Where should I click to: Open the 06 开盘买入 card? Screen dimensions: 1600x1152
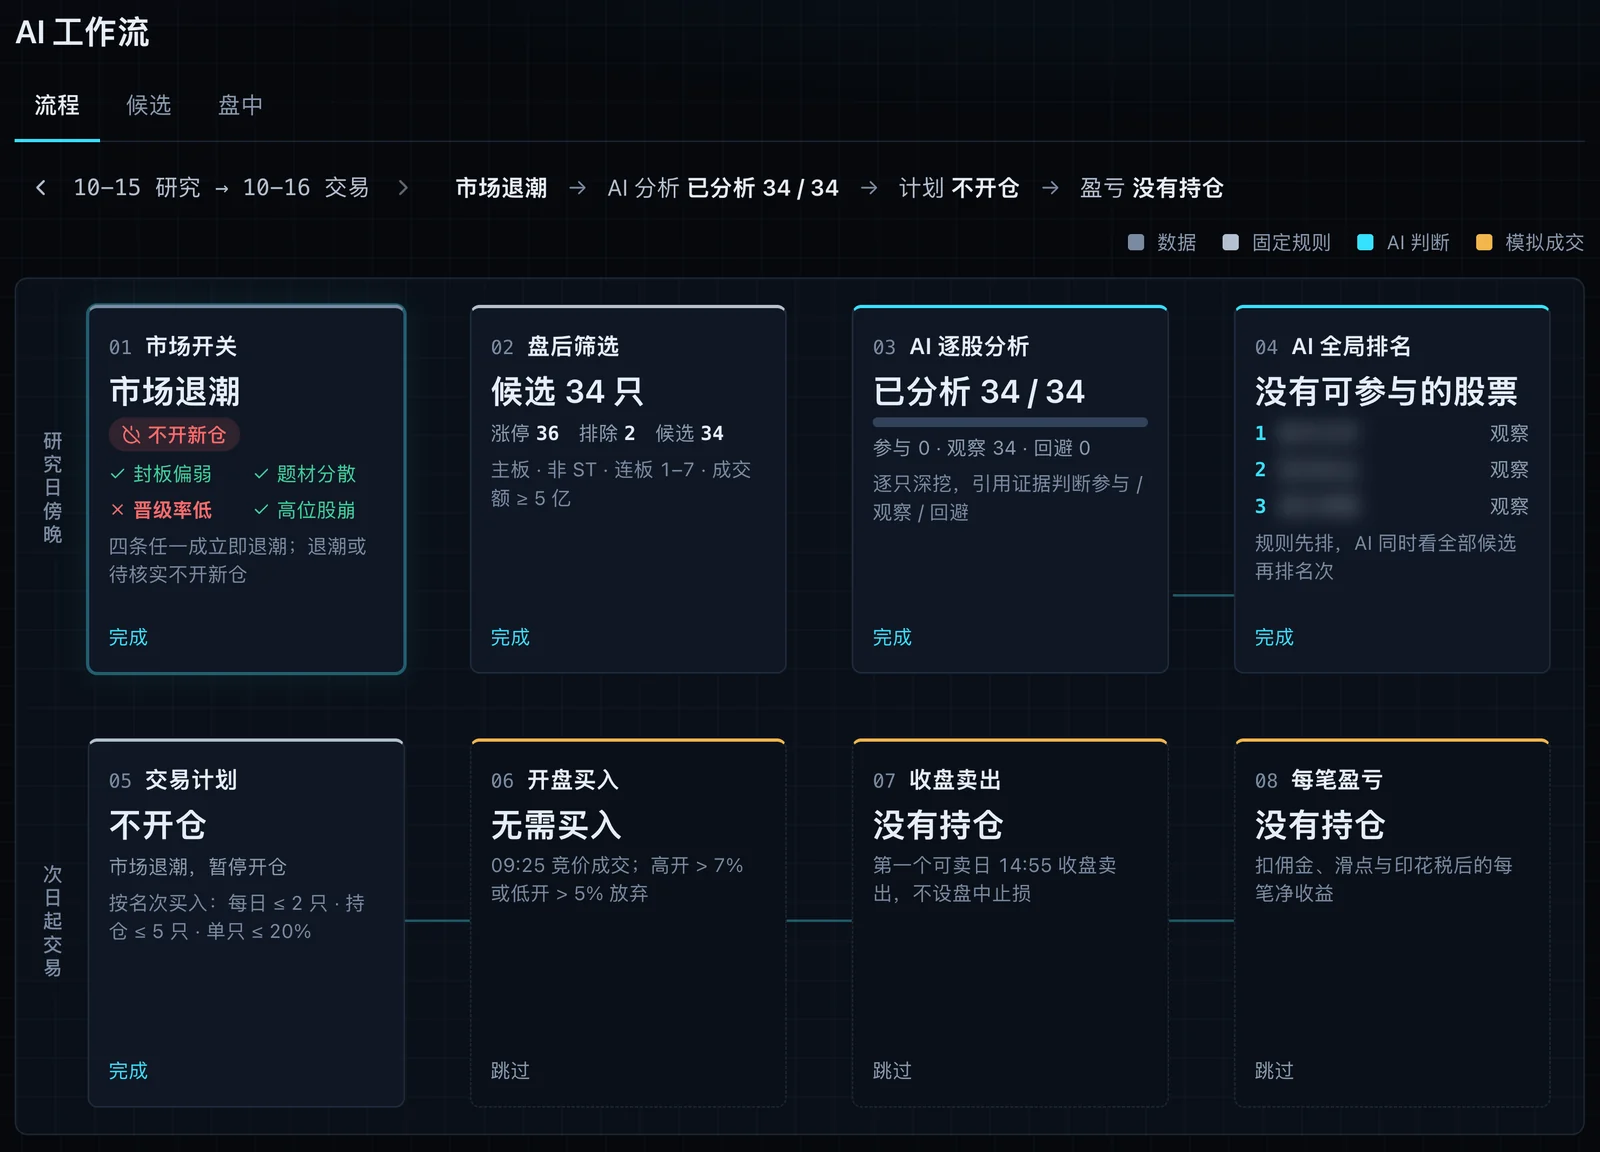(x=628, y=923)
